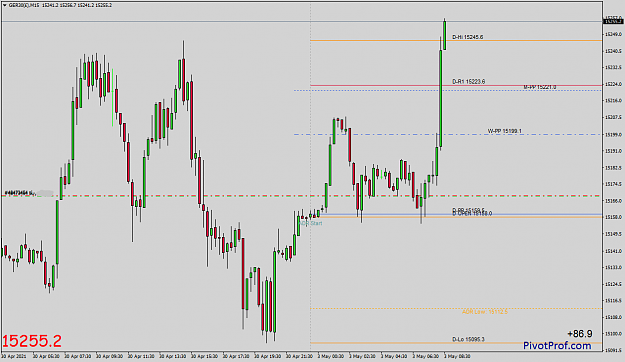Click the ADR Start label
The height and width of the screenshot is (362, 625).
click(x=311, y=223)
